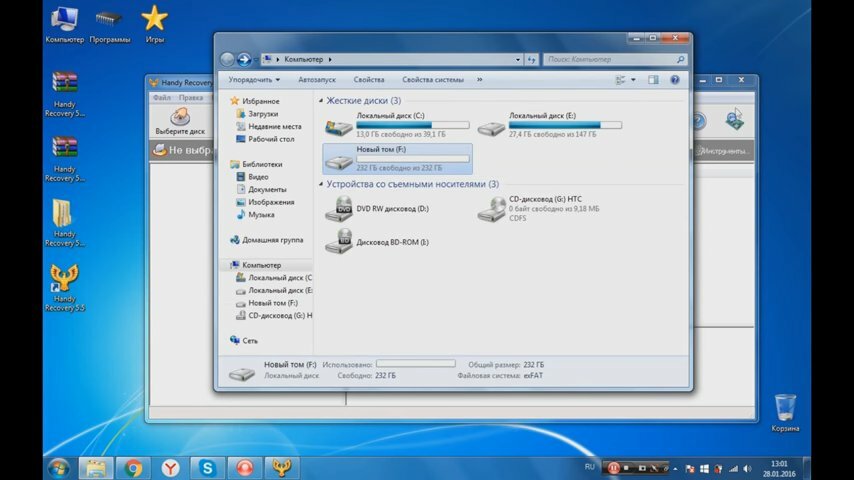
Task: Open Изображения library in navigation pane
Action: 271,202
